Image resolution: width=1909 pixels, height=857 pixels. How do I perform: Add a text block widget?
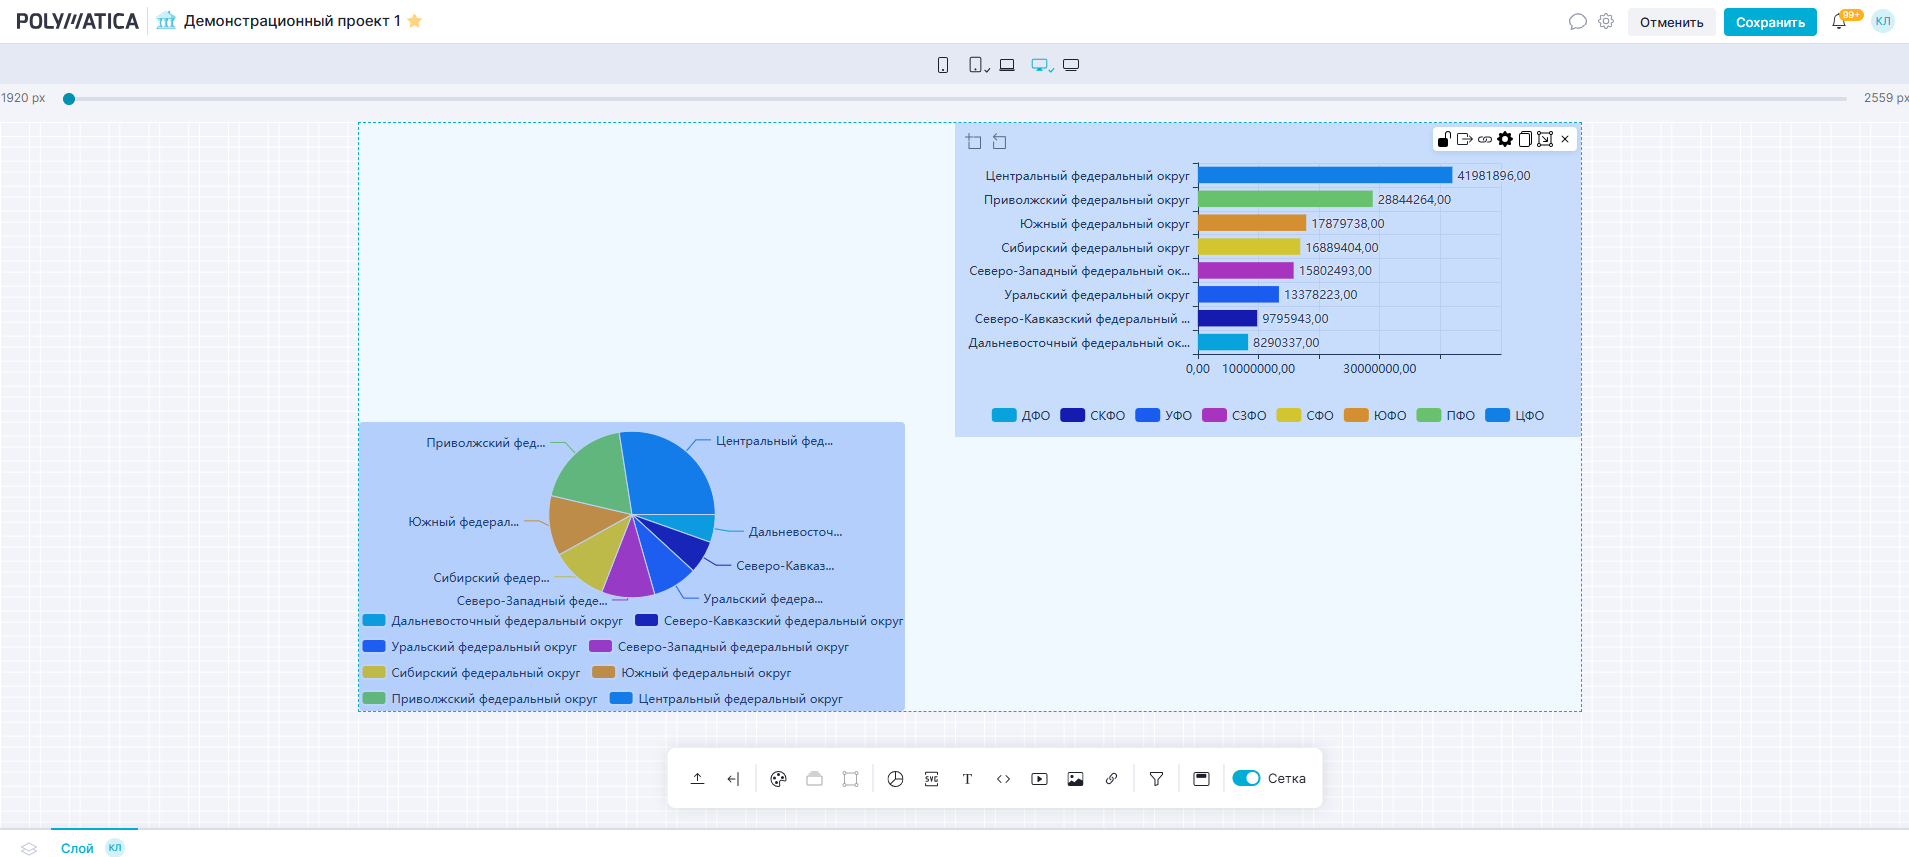(x=967, y=779)
